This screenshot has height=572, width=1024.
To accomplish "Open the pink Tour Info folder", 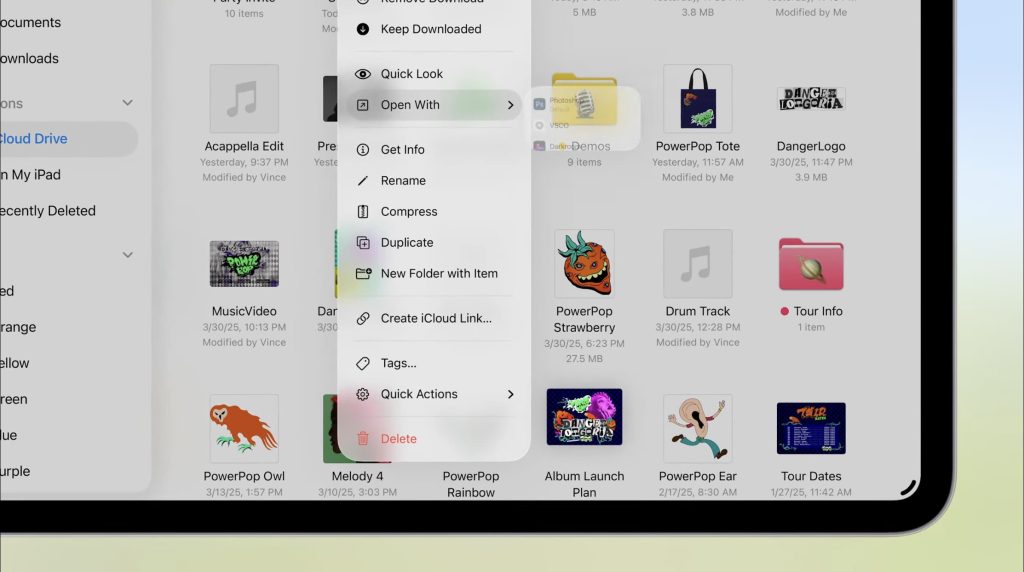I will pos(811,264).
